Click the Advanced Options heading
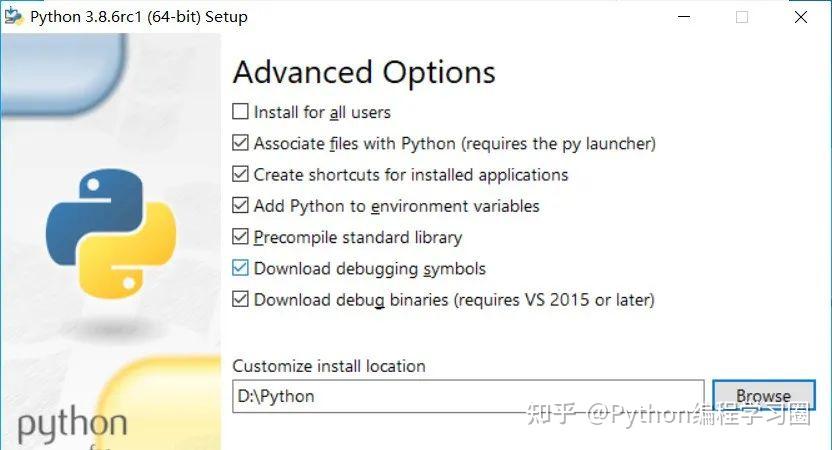Screen dimensions: 832x450 [364, 73]
